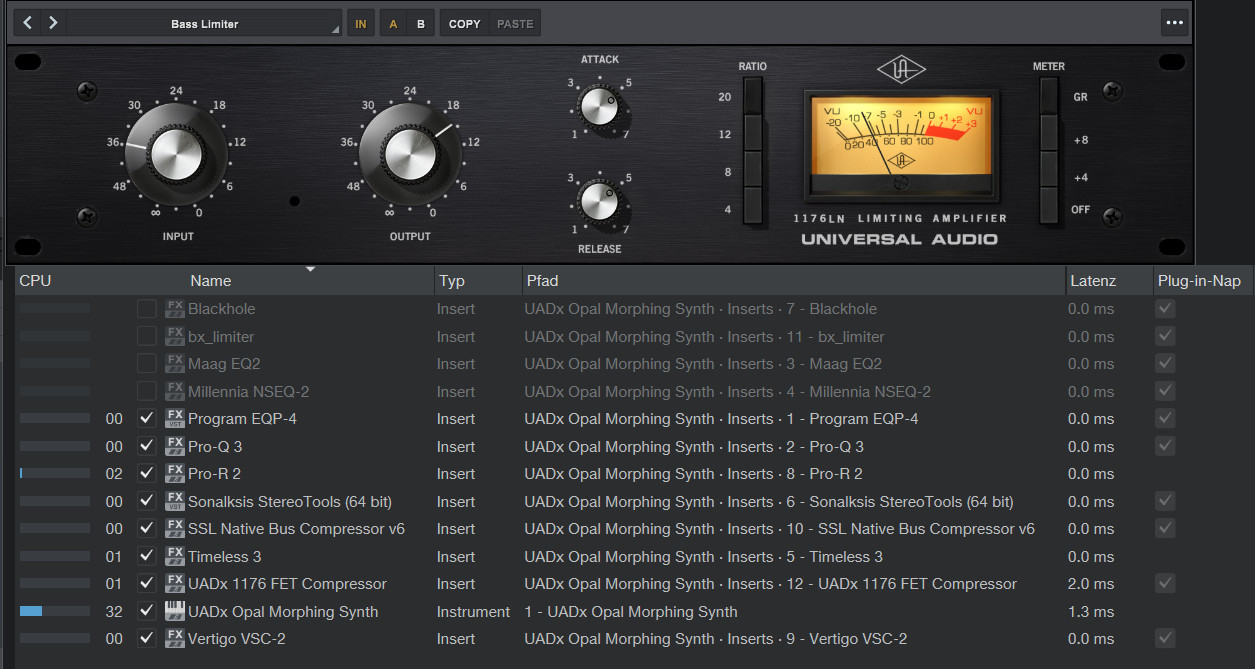Screen dimensions: 1255x669
Task: Sort by the CPU column header
Action: coord(36,281)
